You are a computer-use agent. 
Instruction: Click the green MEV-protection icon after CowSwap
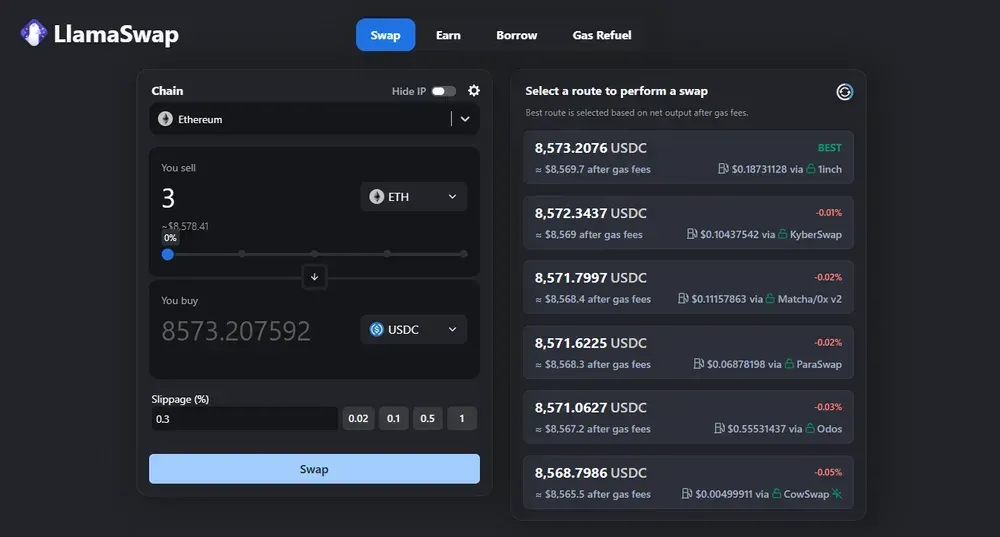click(837, 494)
